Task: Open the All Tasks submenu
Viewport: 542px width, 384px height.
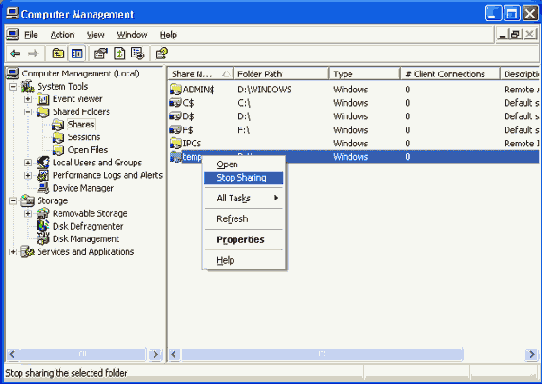Action: (244, 198)
